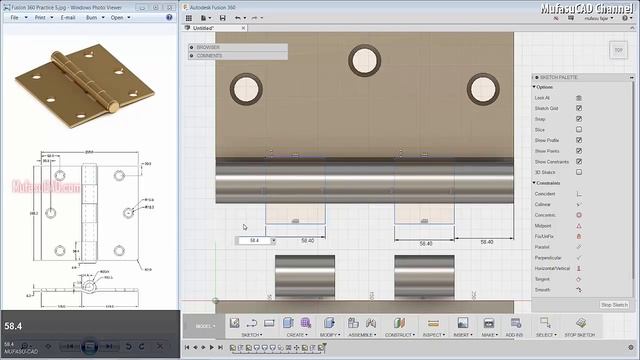Open timeline settings gear icon

pos(631,347)
